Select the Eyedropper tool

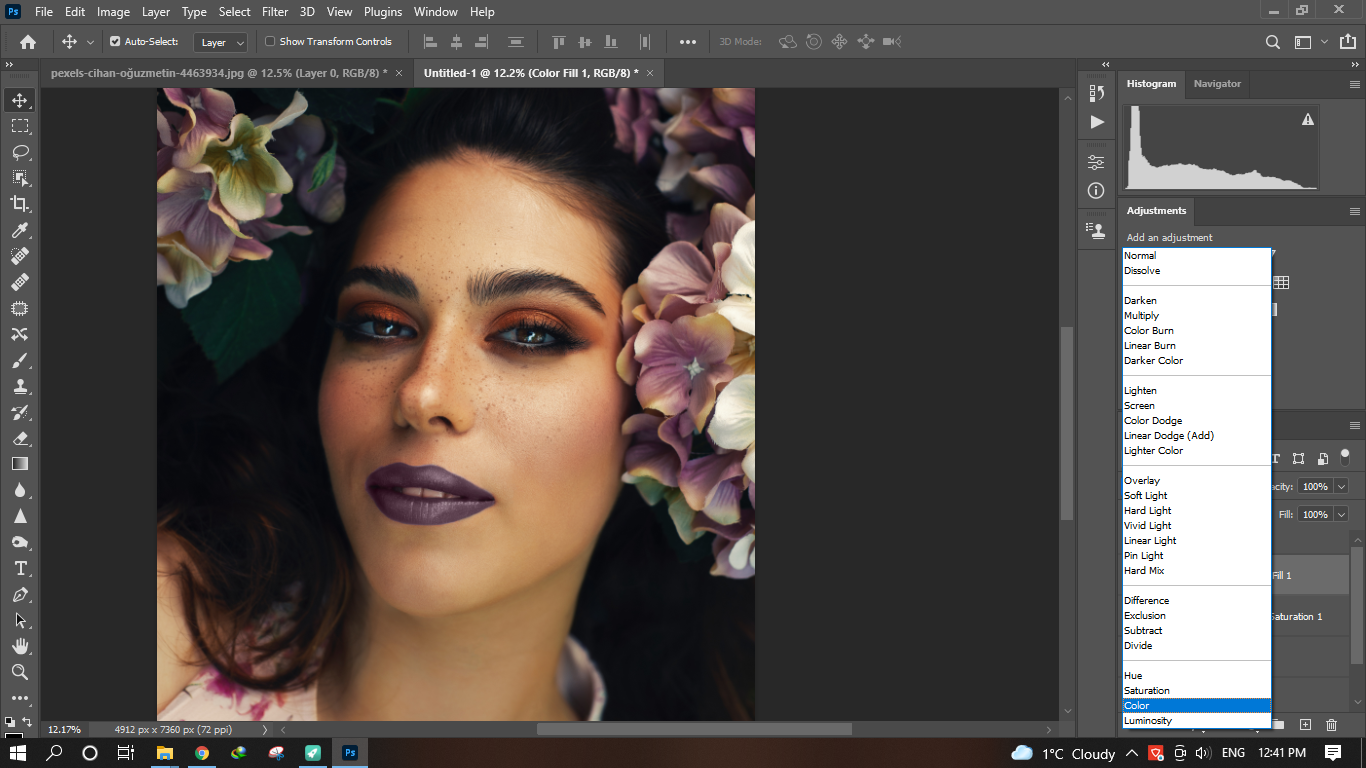click(20, 230)
